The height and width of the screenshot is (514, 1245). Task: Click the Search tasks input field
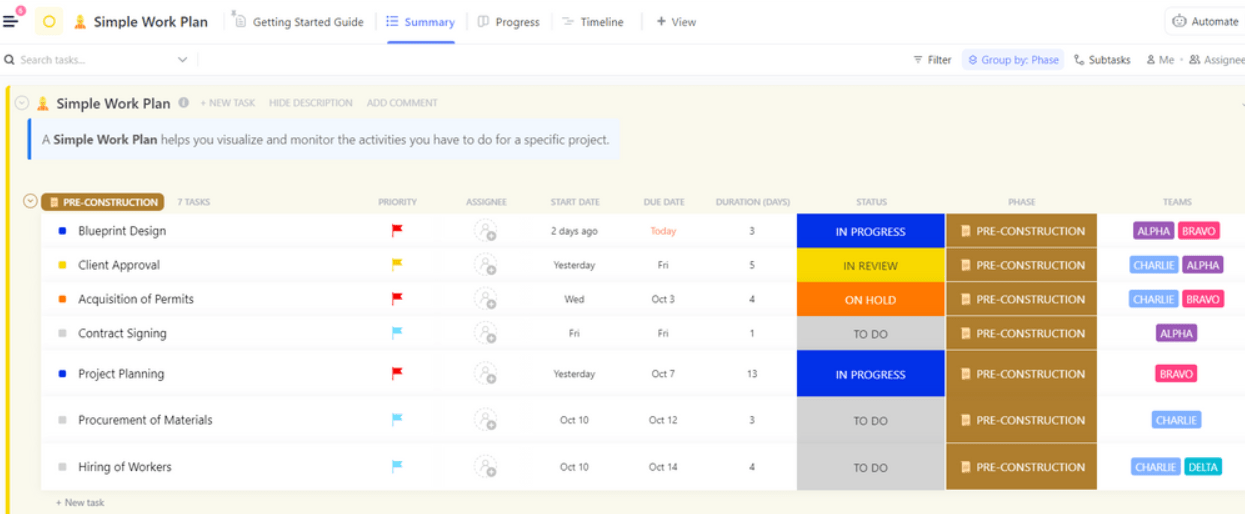pyautogui.click(x=90, y=60)
